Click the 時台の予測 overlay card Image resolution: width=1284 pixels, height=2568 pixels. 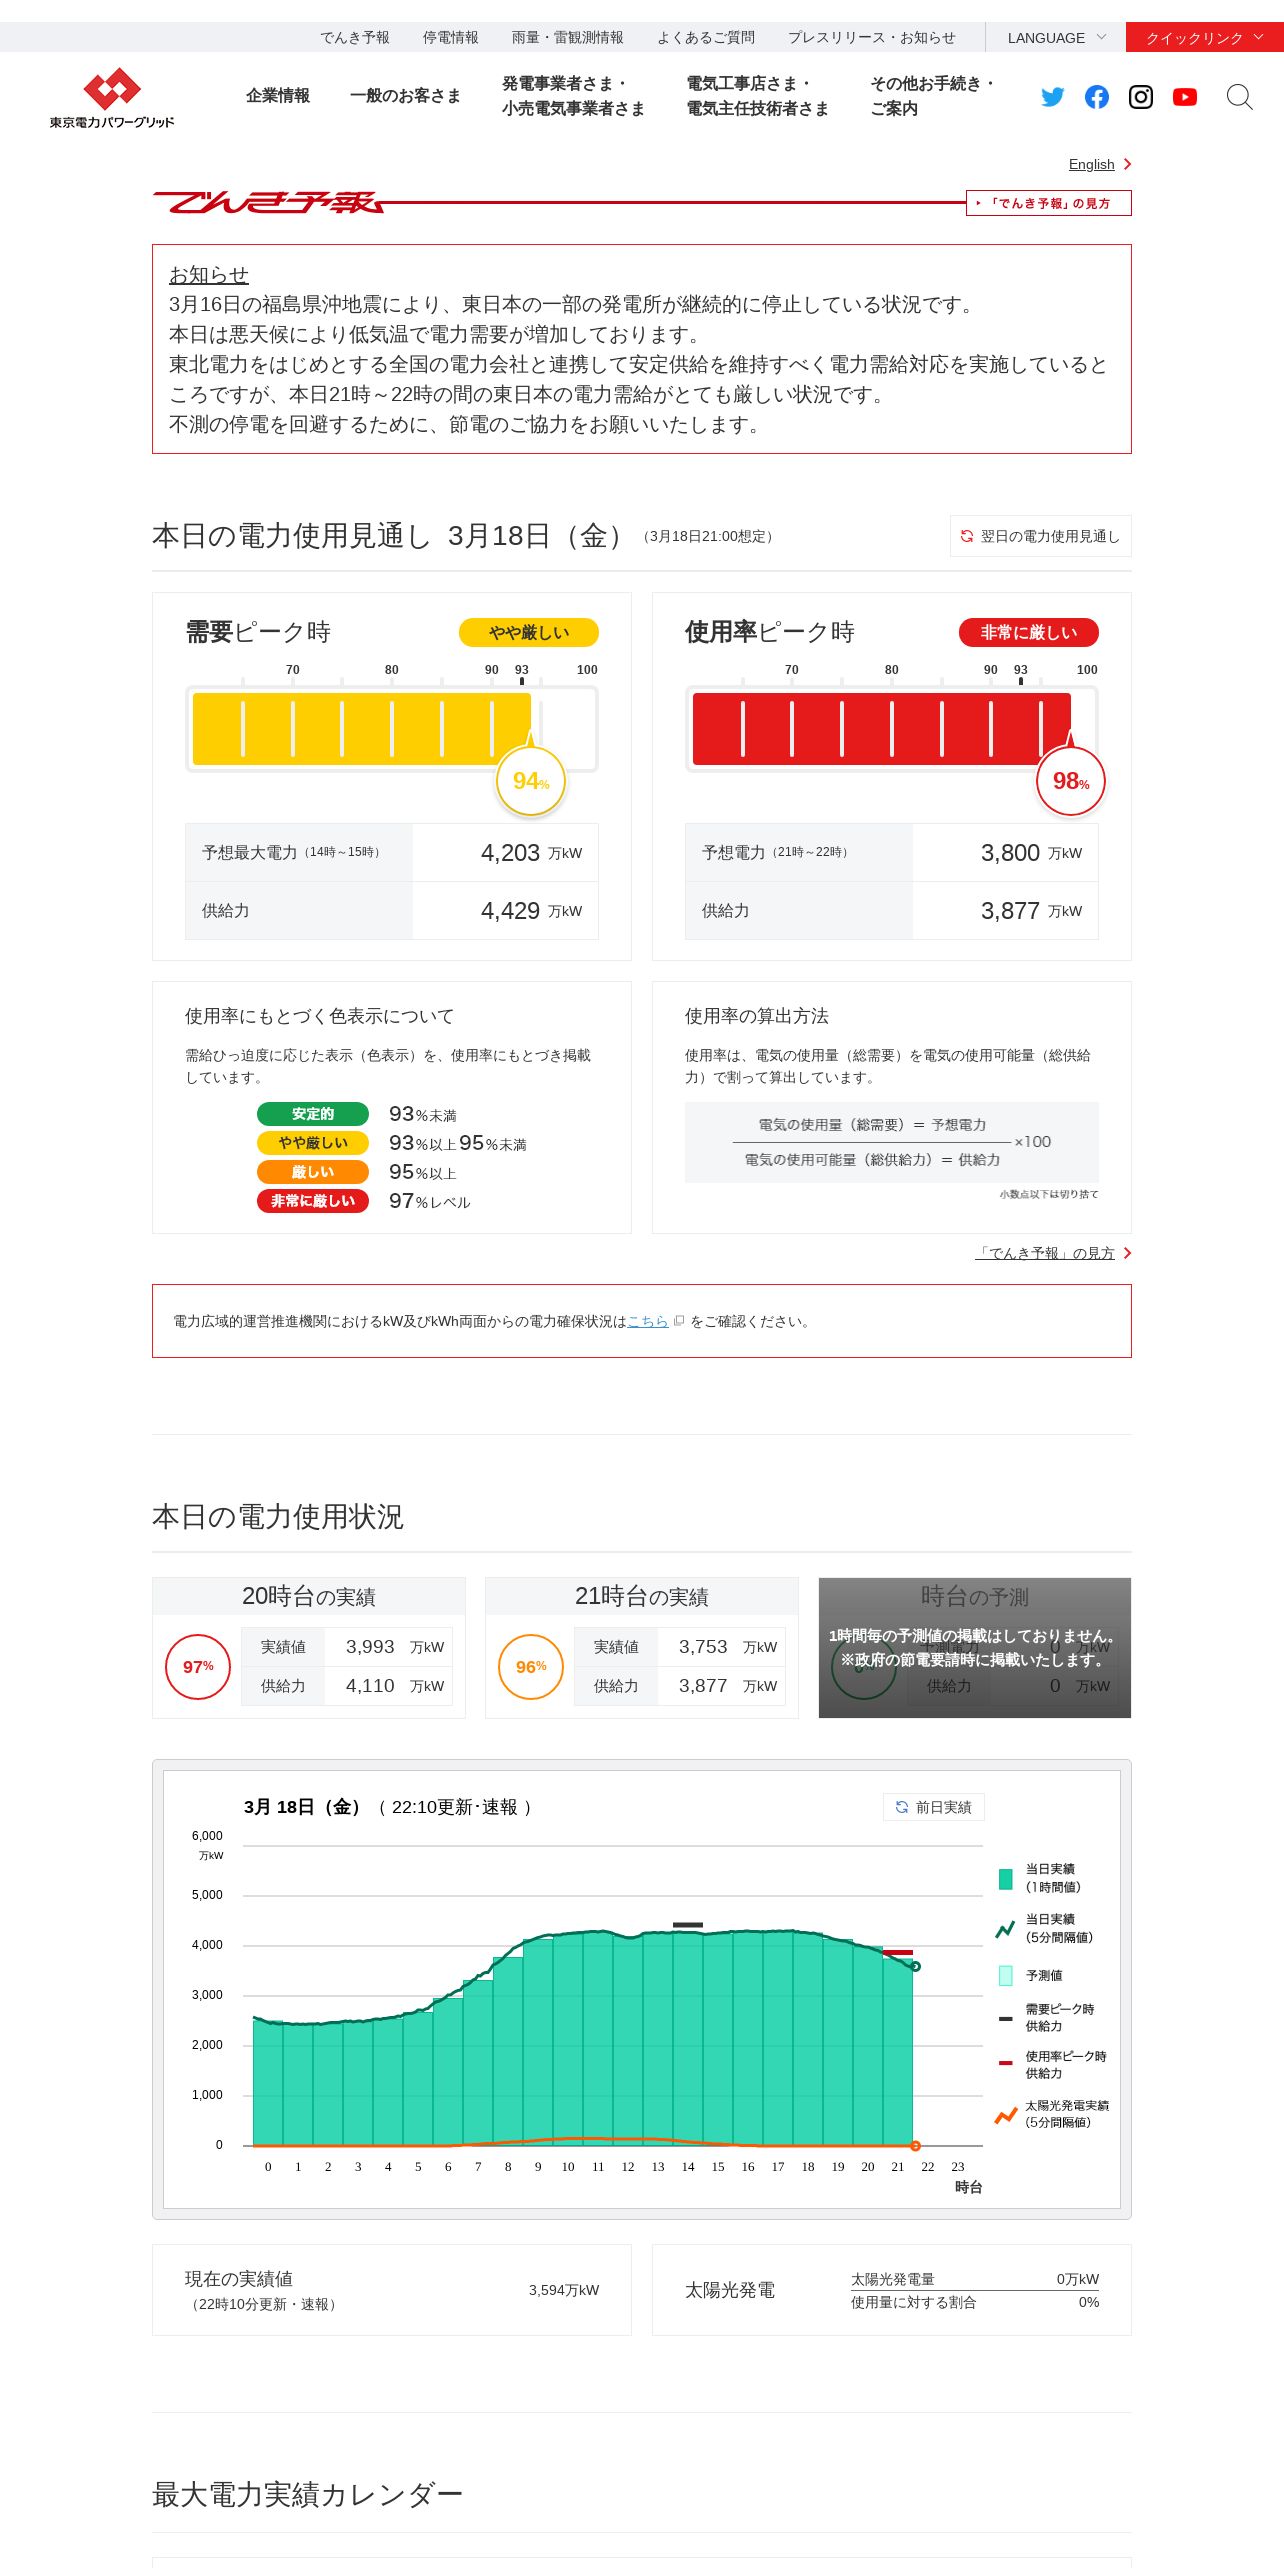(x=975, y=1648)
